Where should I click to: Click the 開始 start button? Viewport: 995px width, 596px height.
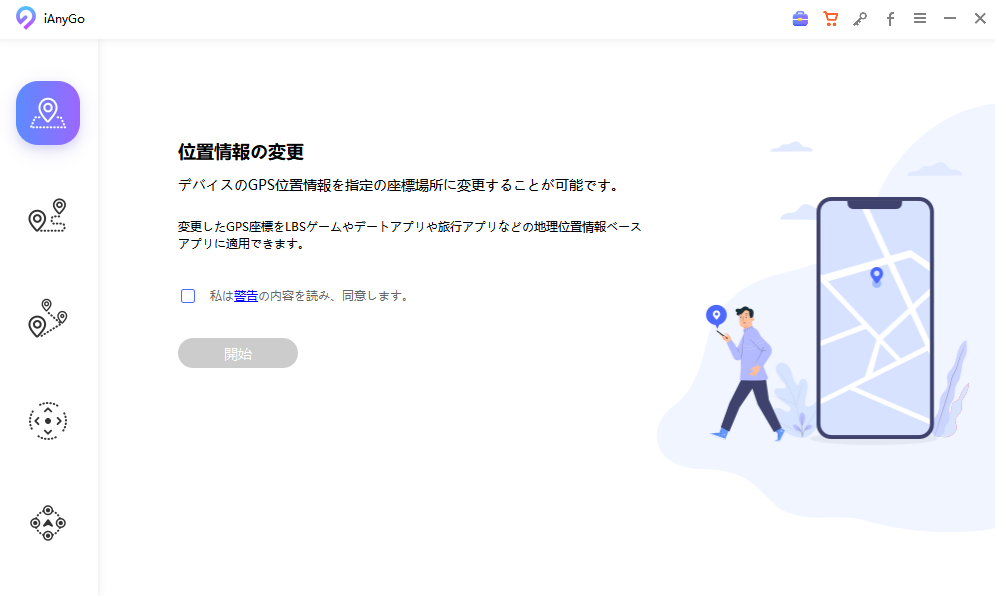point(238,353)
